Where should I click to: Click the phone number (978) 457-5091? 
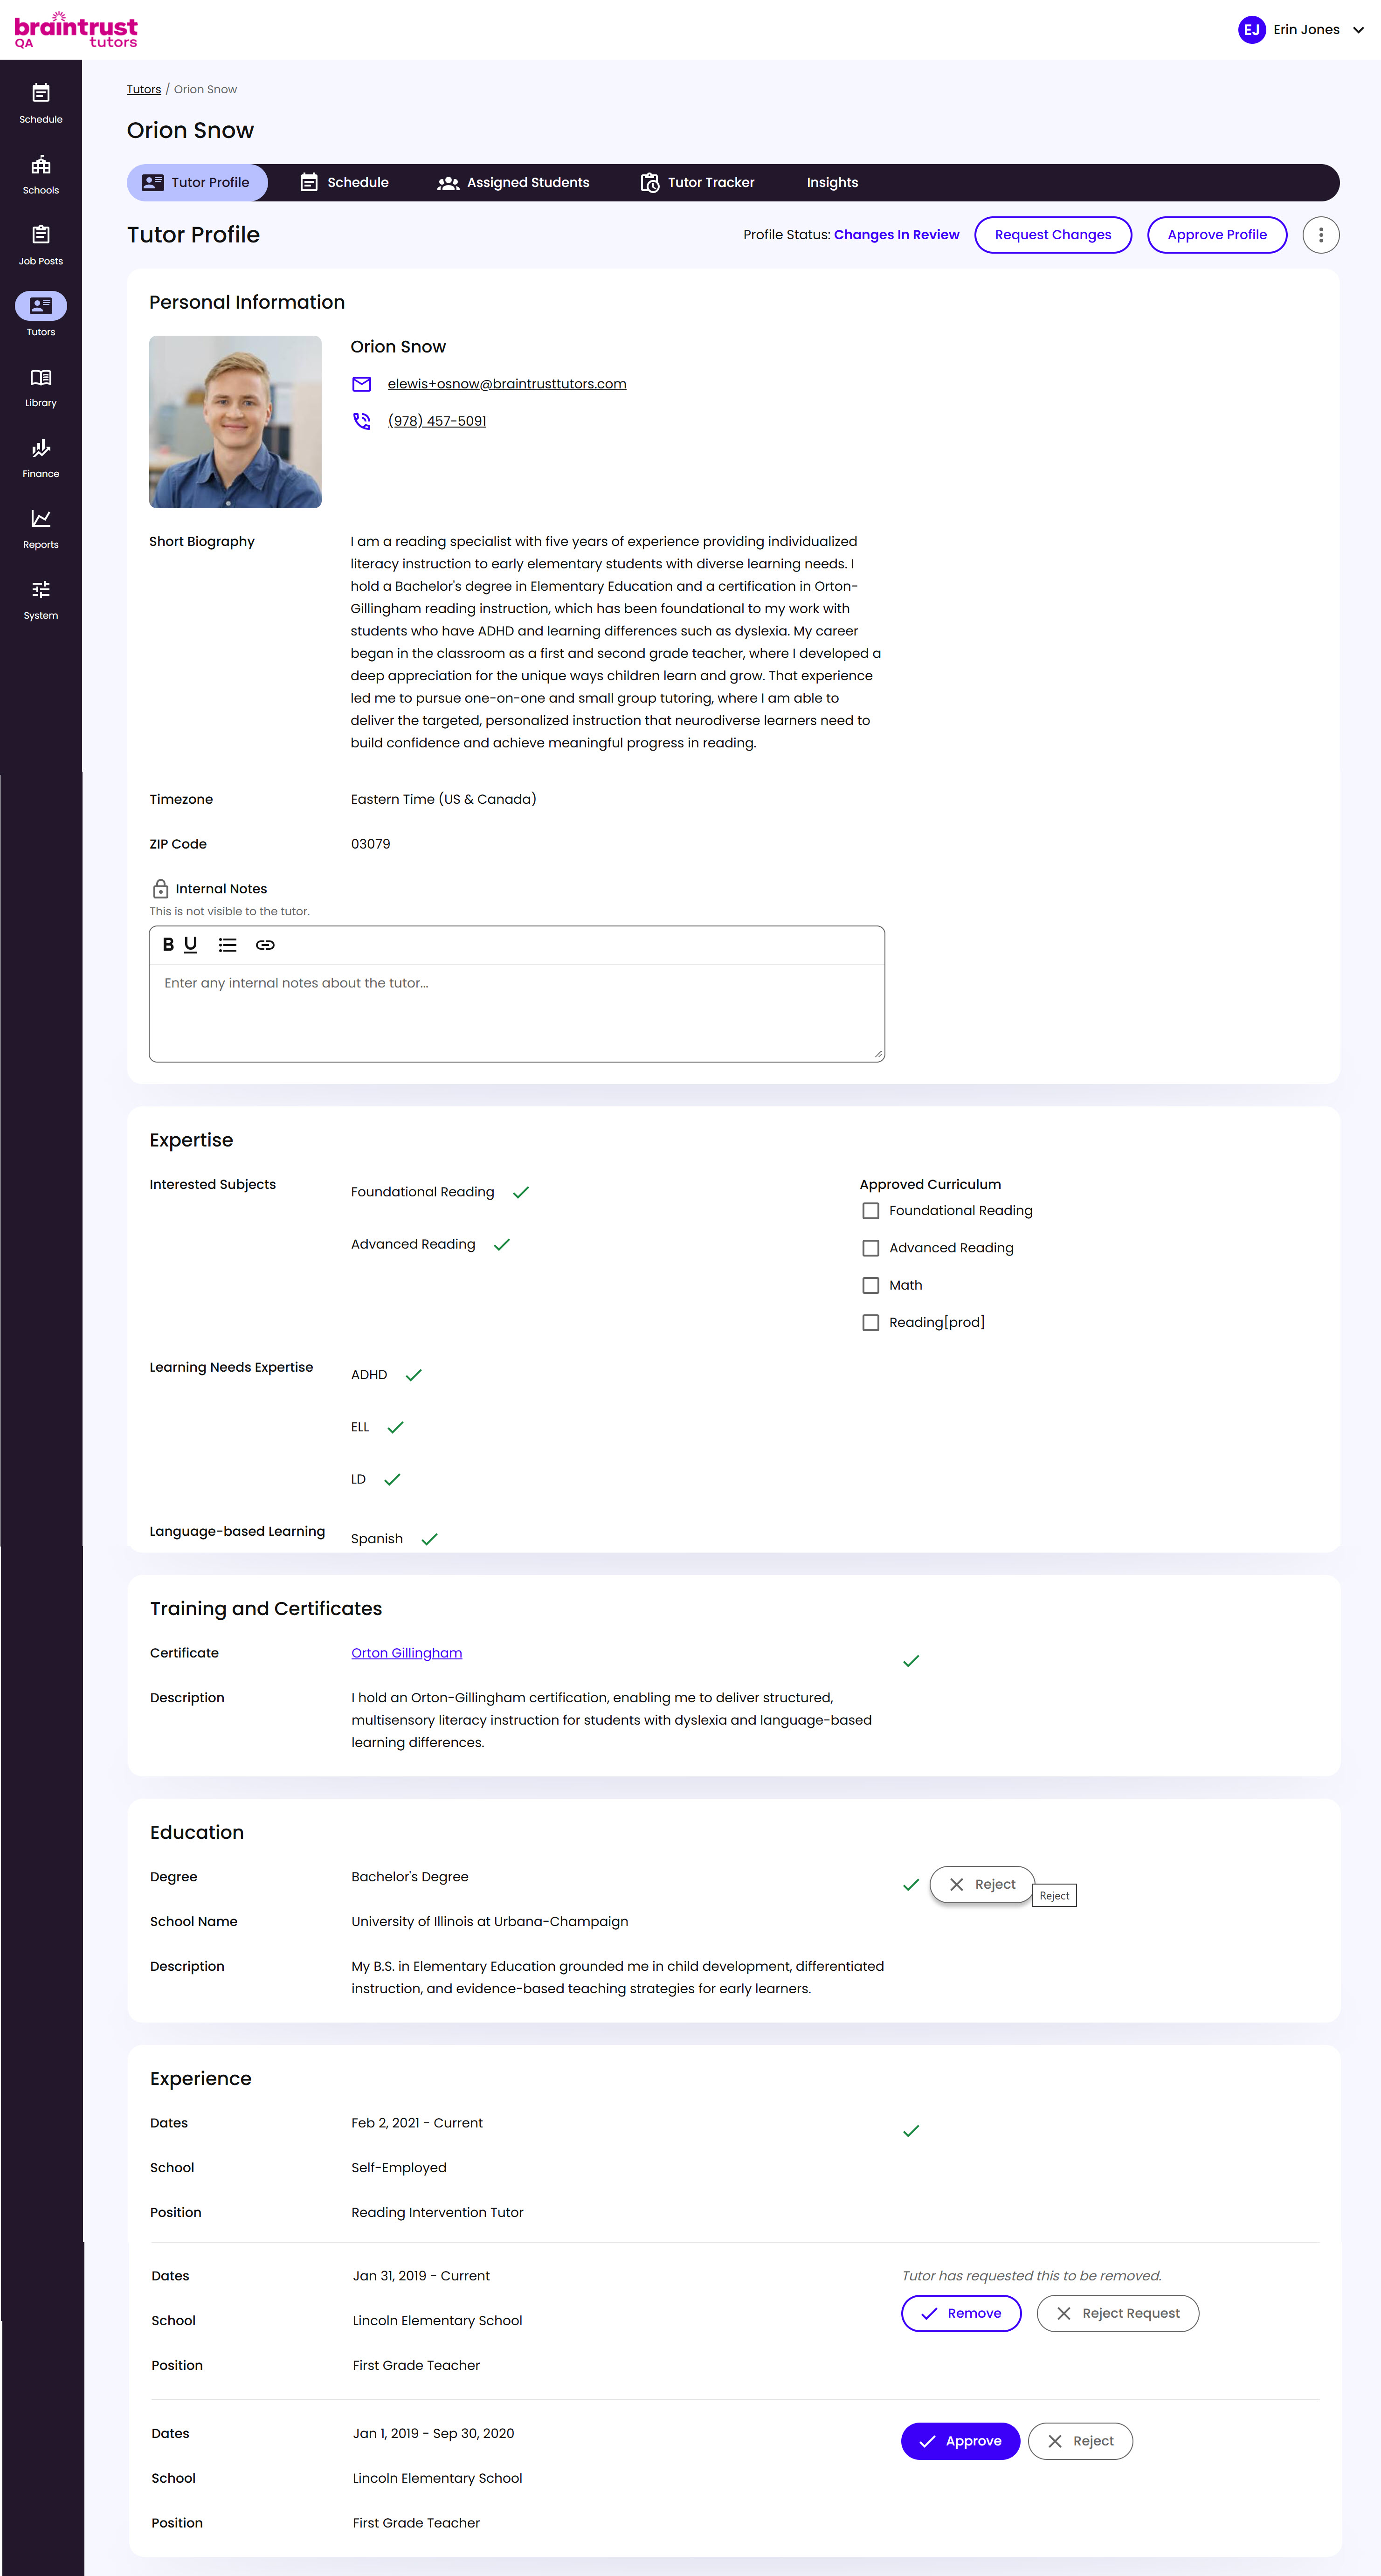pos(437,421)
